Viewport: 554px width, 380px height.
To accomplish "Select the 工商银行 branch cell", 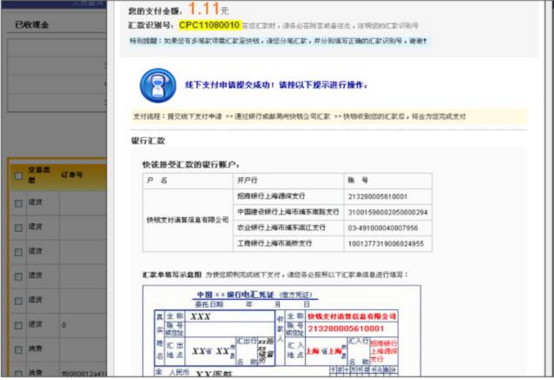I will (x=288, y=243).
